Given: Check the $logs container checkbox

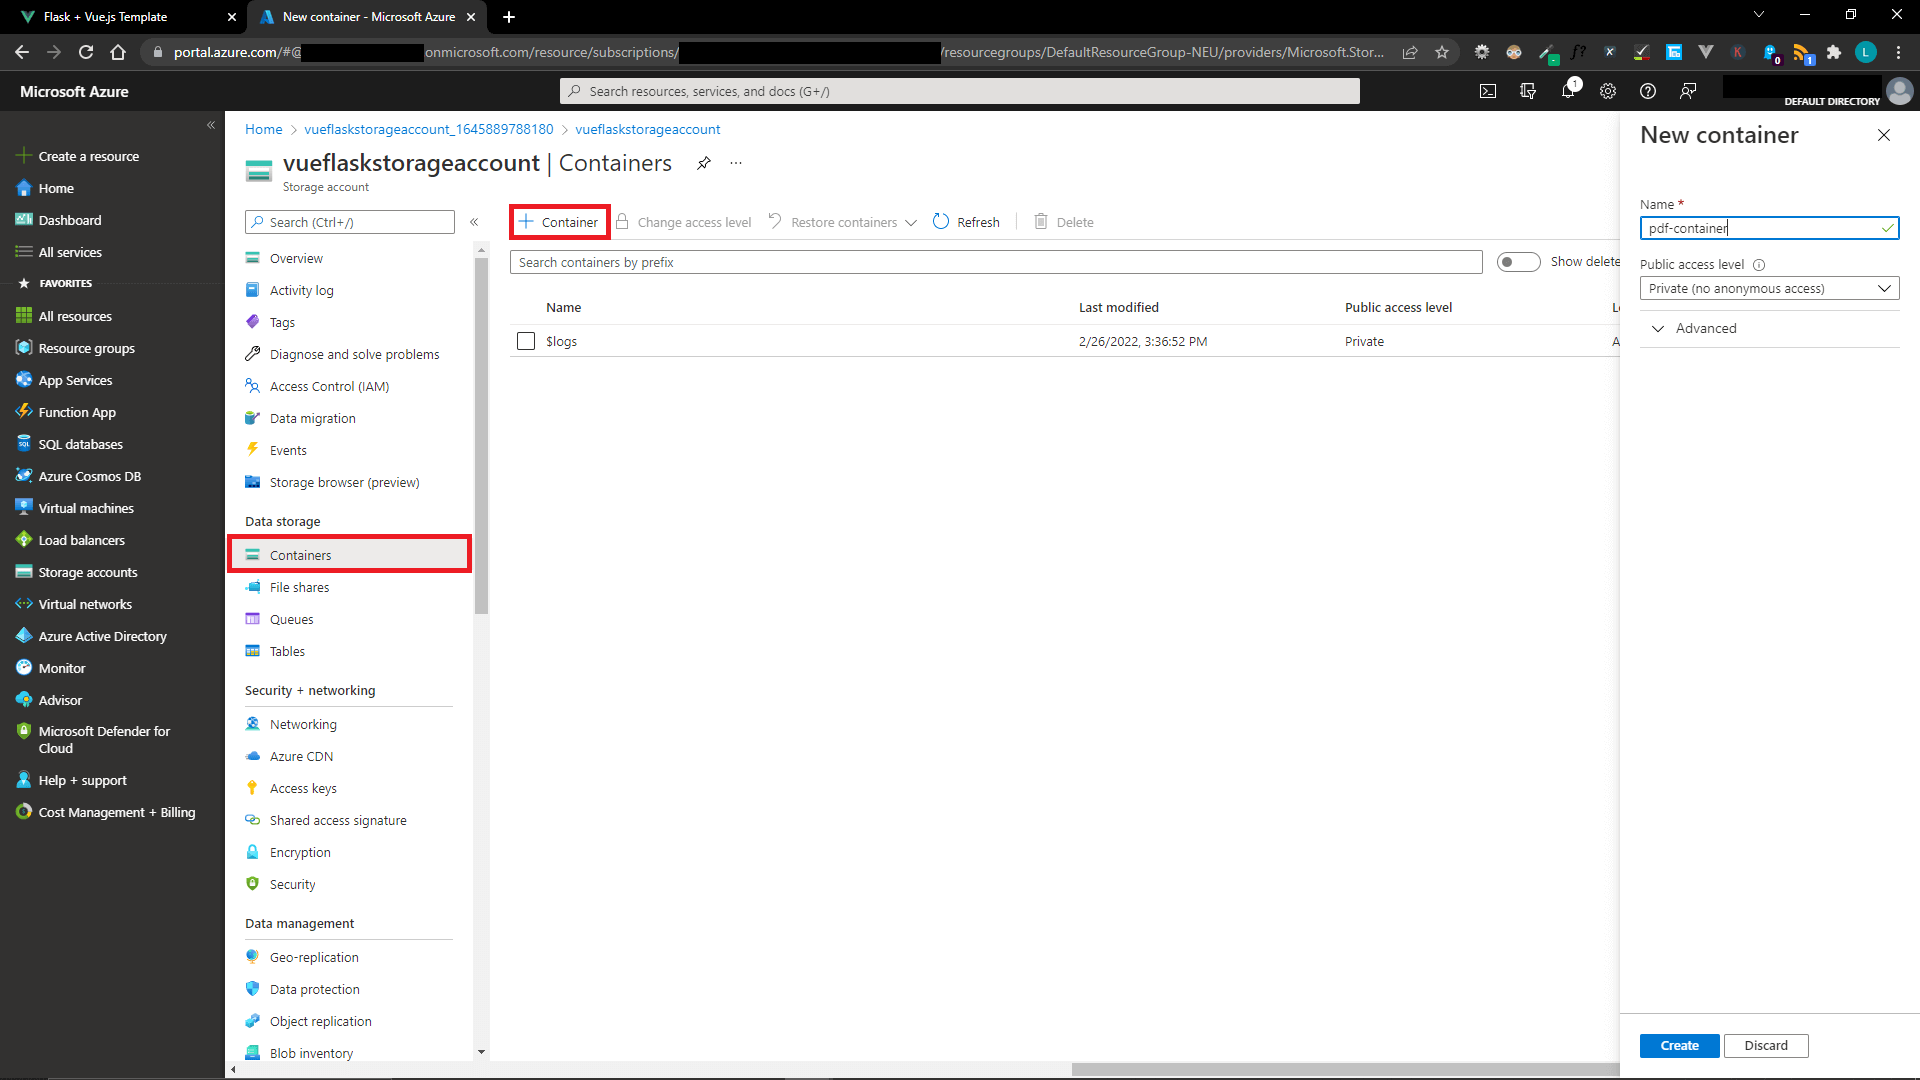Looking at the screenshot, I should coord(526,341).
